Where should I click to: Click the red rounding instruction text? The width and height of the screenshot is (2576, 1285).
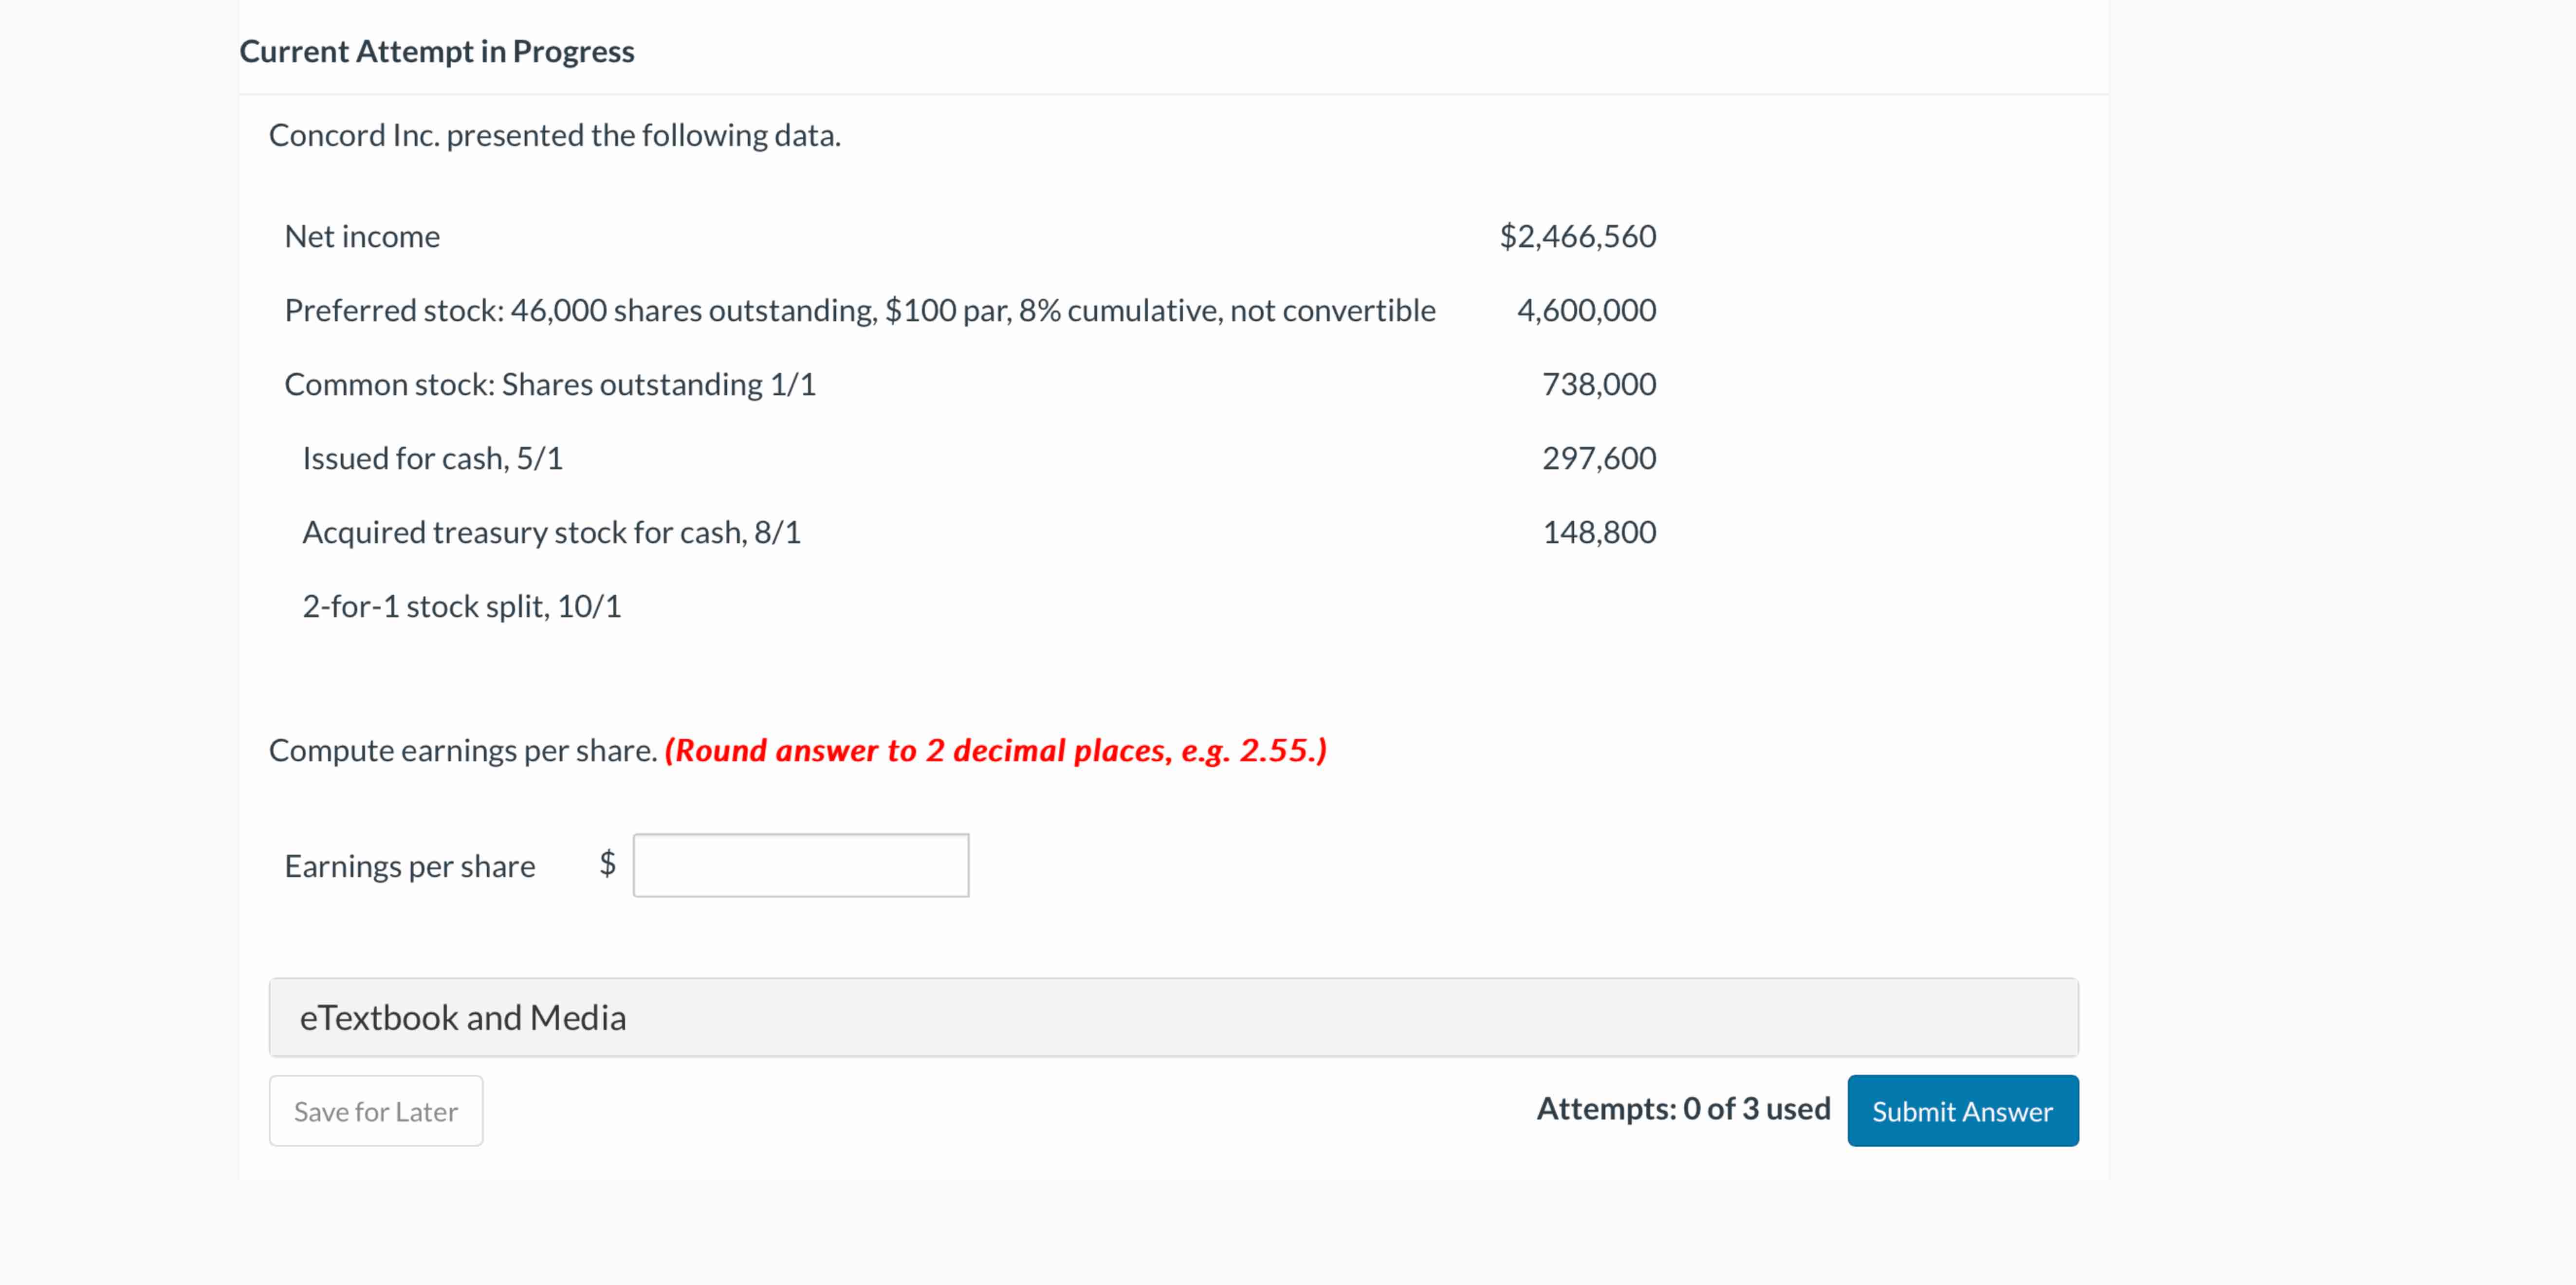pos(996,751)
